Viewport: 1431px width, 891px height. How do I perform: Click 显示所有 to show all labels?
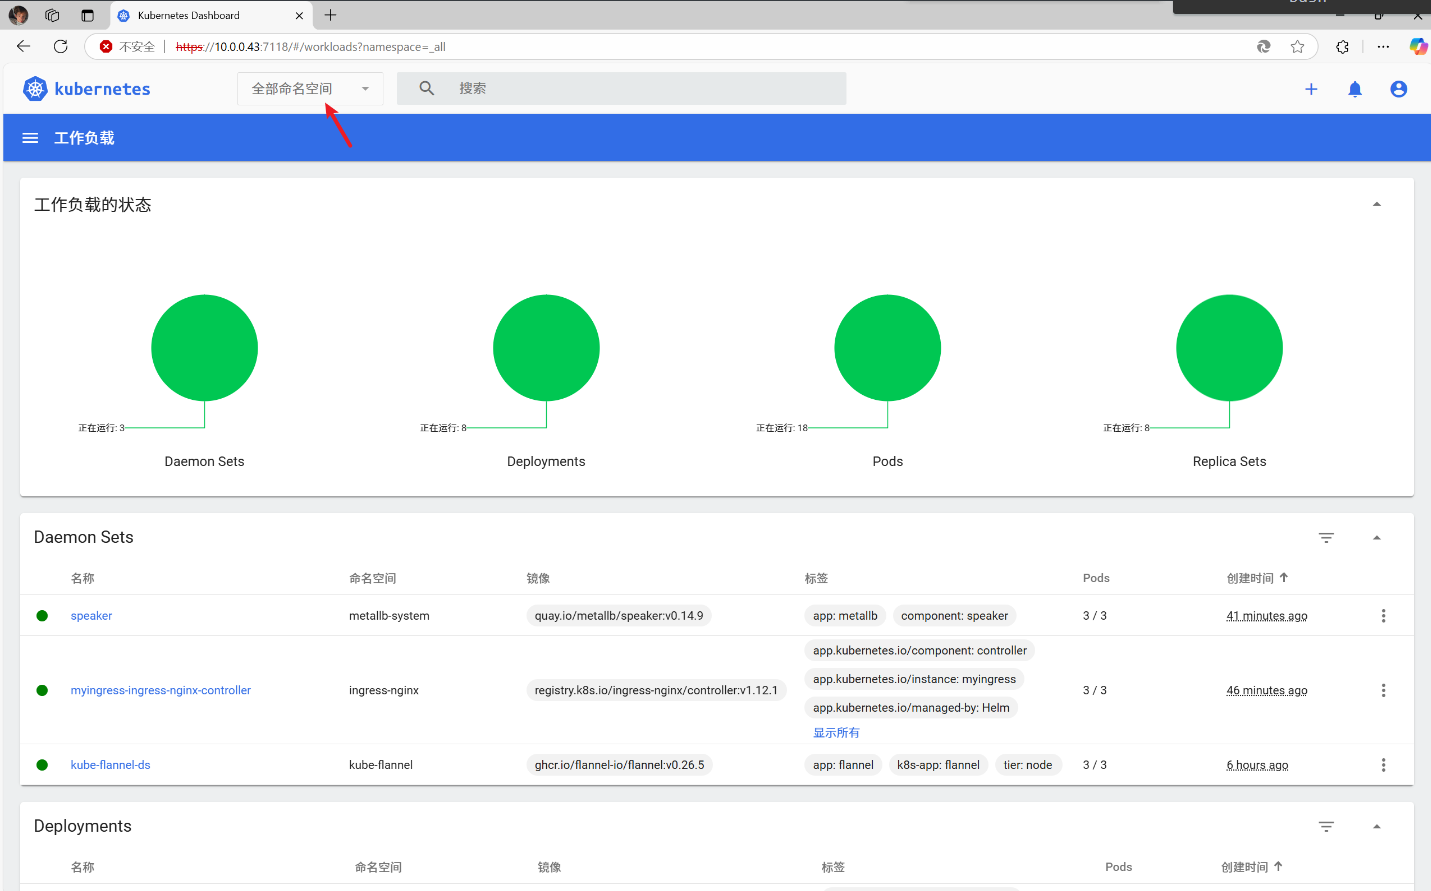(836, 733)
